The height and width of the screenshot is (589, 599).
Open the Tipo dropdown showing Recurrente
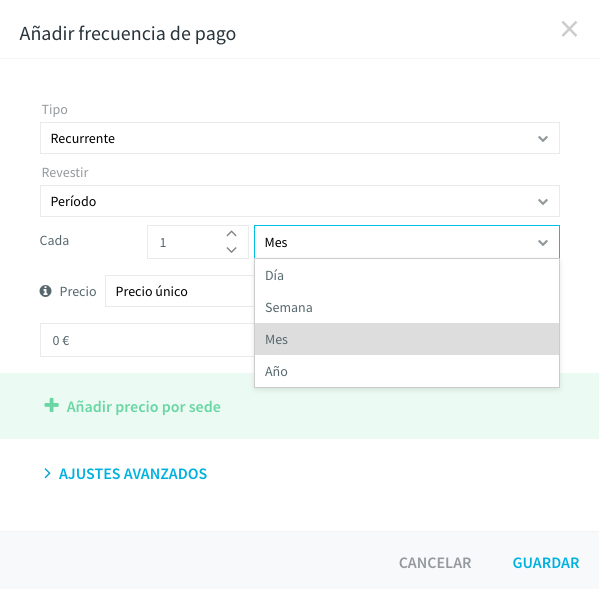(300, 138)
